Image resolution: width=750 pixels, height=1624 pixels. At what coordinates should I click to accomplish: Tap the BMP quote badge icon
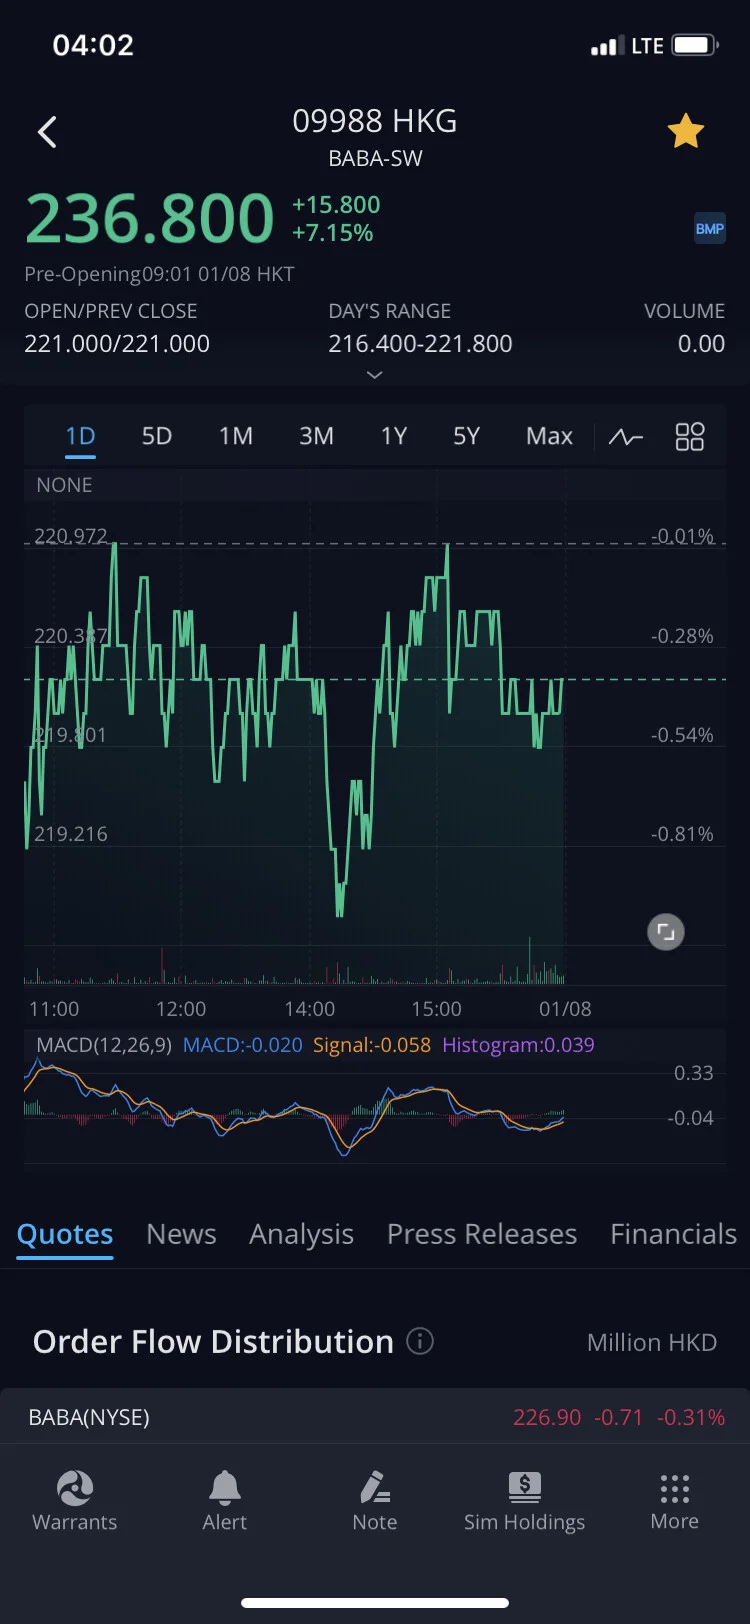[x=710, y=229]
